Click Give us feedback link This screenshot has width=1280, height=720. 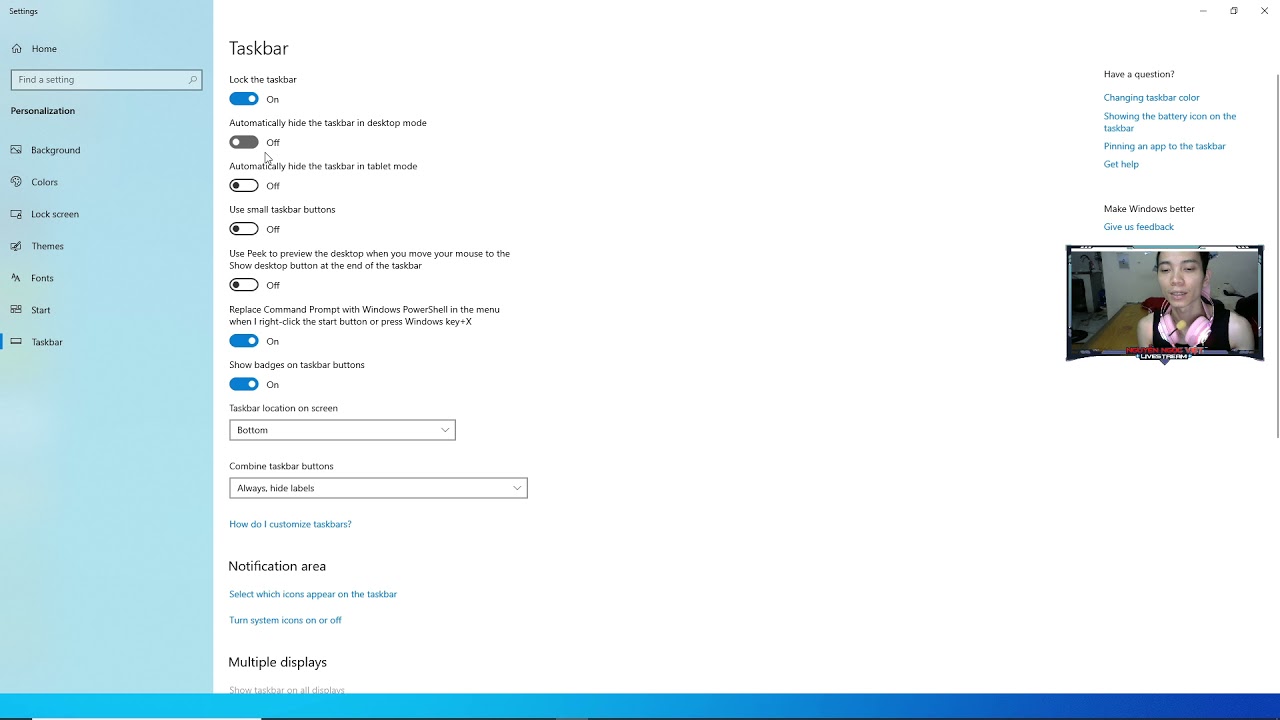pyautogui.click(x=1138, y=227)
